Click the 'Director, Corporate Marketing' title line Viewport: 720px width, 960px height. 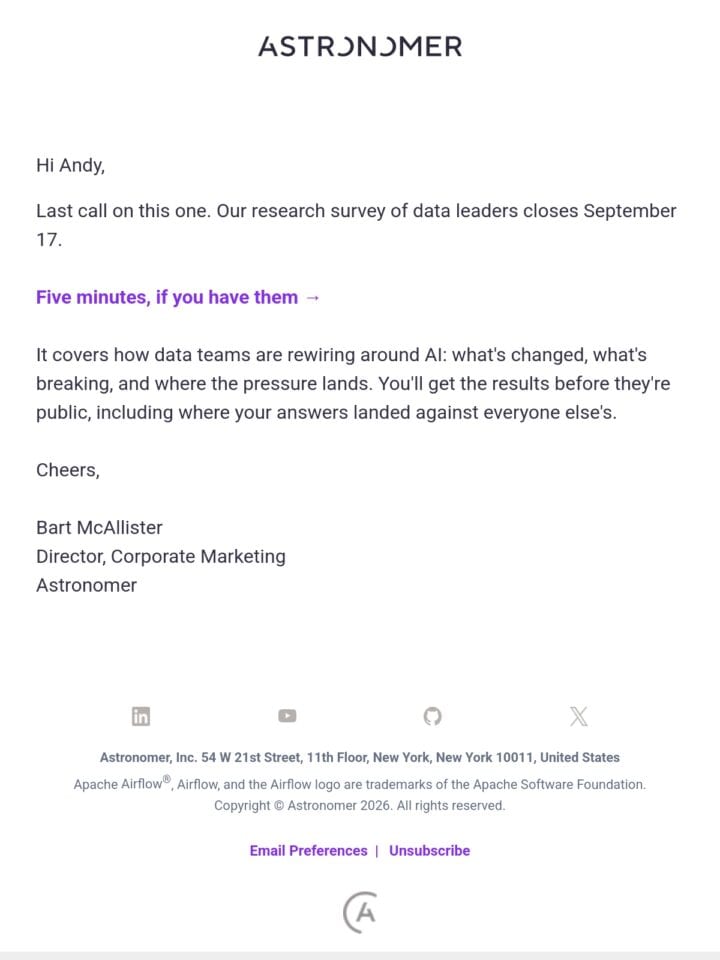[161, 556]
